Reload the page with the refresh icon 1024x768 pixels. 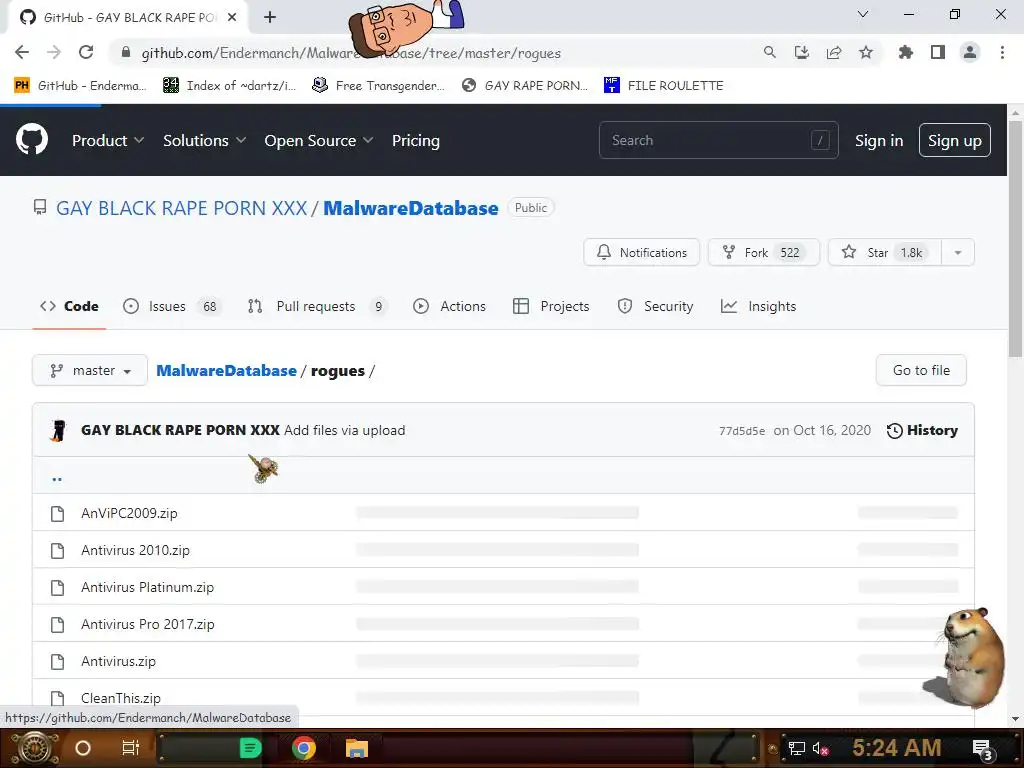pos(86,52)
